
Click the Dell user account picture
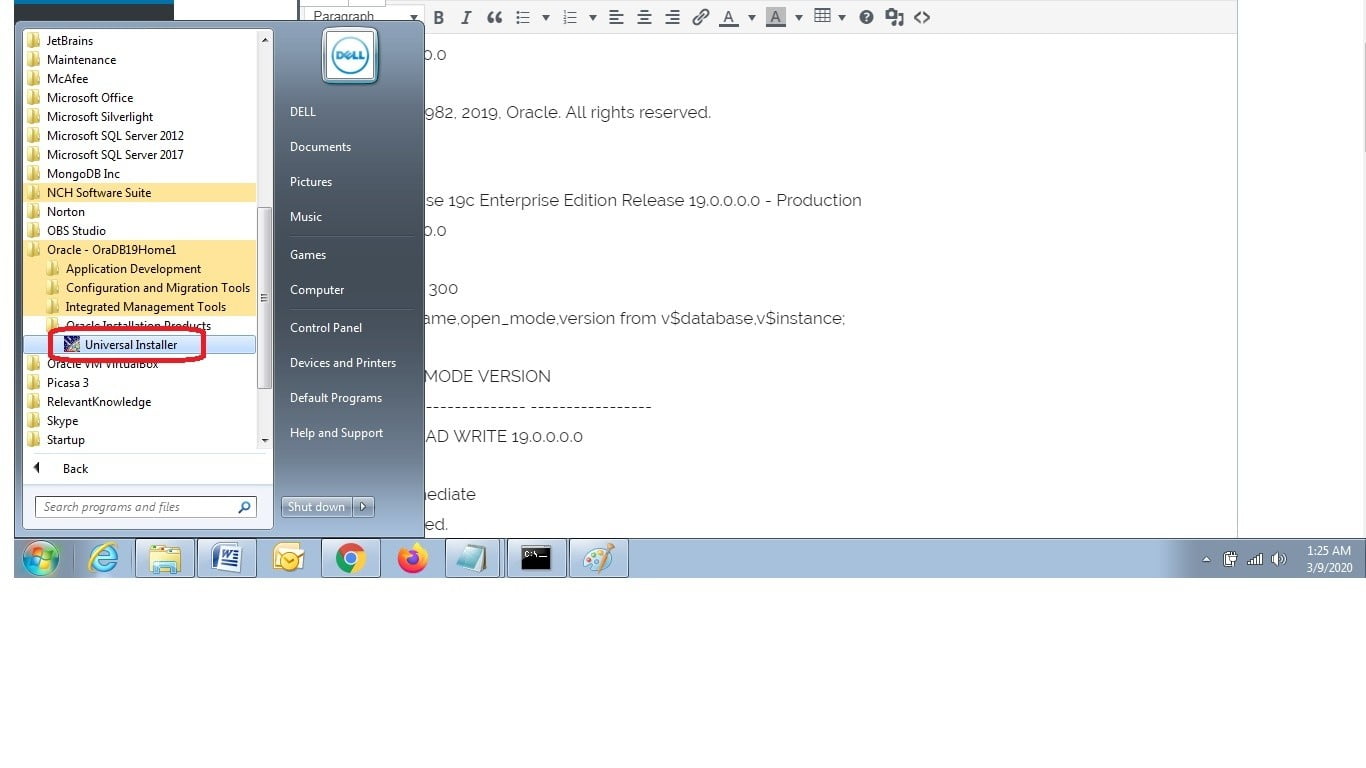(x=350, y=57)
